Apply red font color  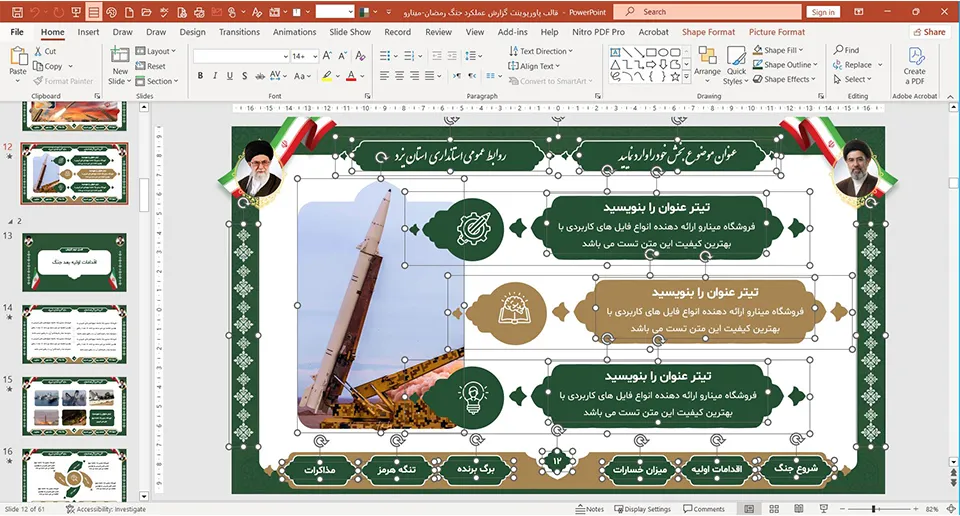351,76
